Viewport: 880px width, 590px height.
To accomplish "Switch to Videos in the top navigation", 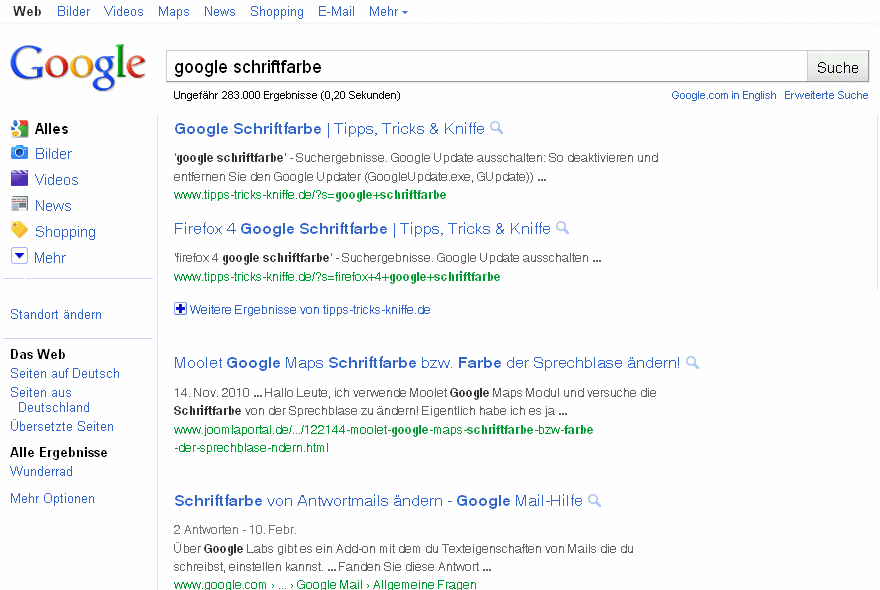I will [x=123, y=11].
